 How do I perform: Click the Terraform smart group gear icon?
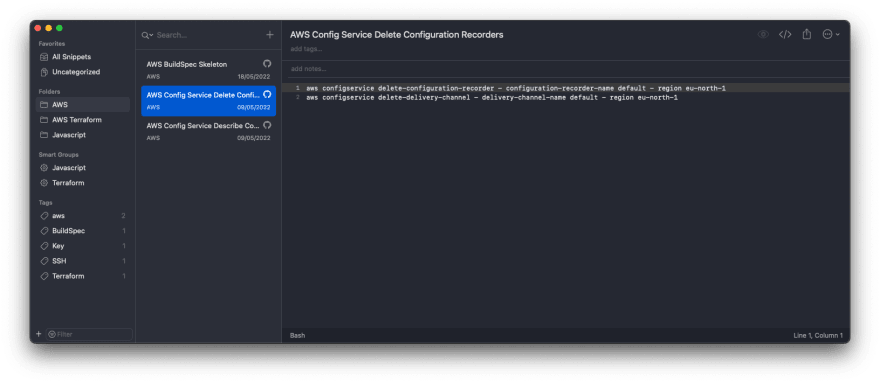click(44, 183)
